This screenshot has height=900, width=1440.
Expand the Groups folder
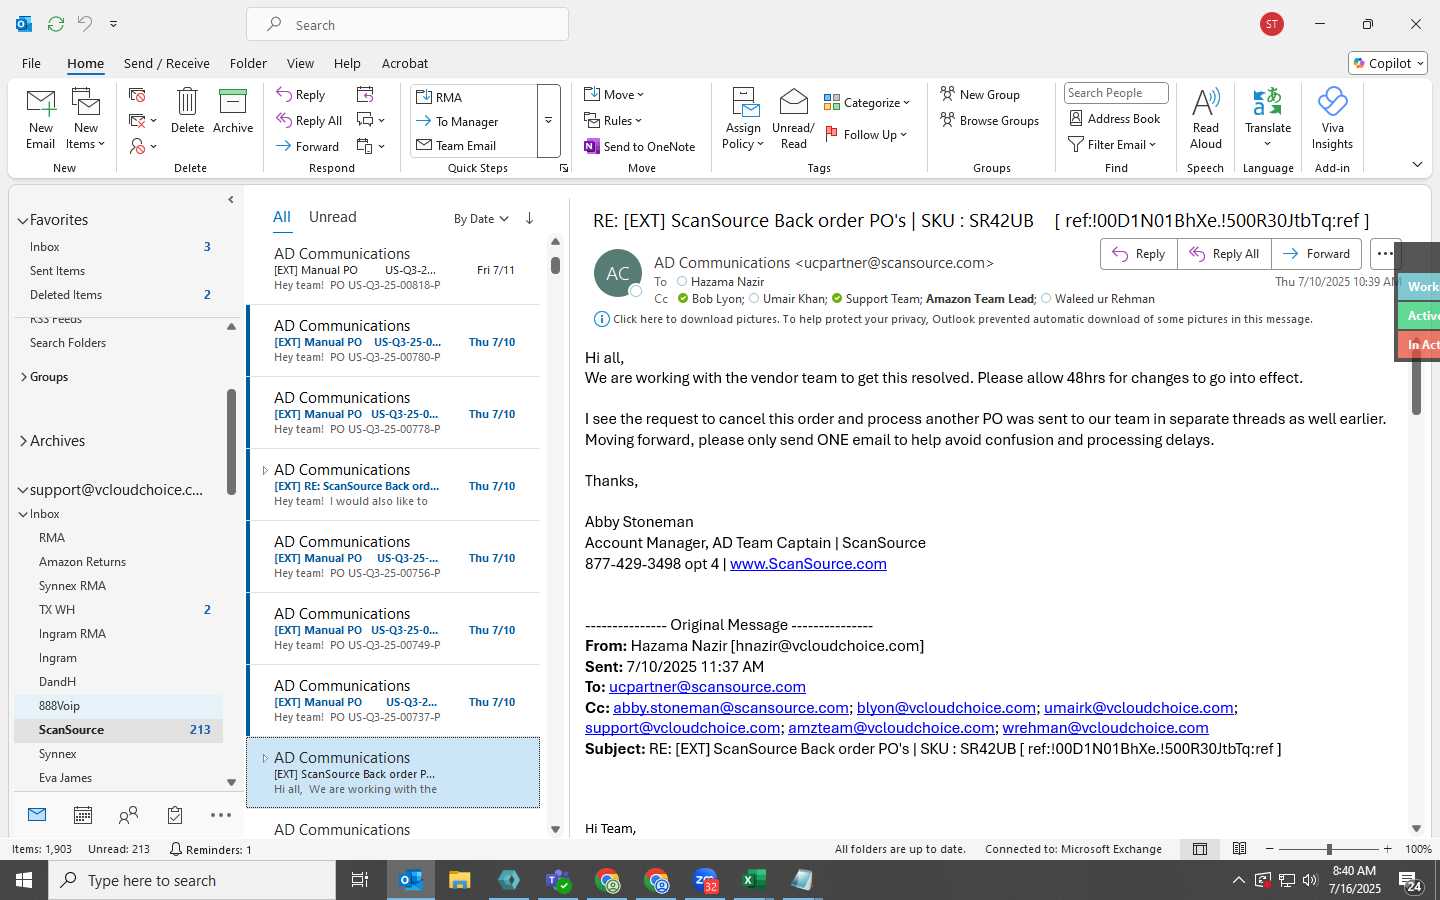23,377
